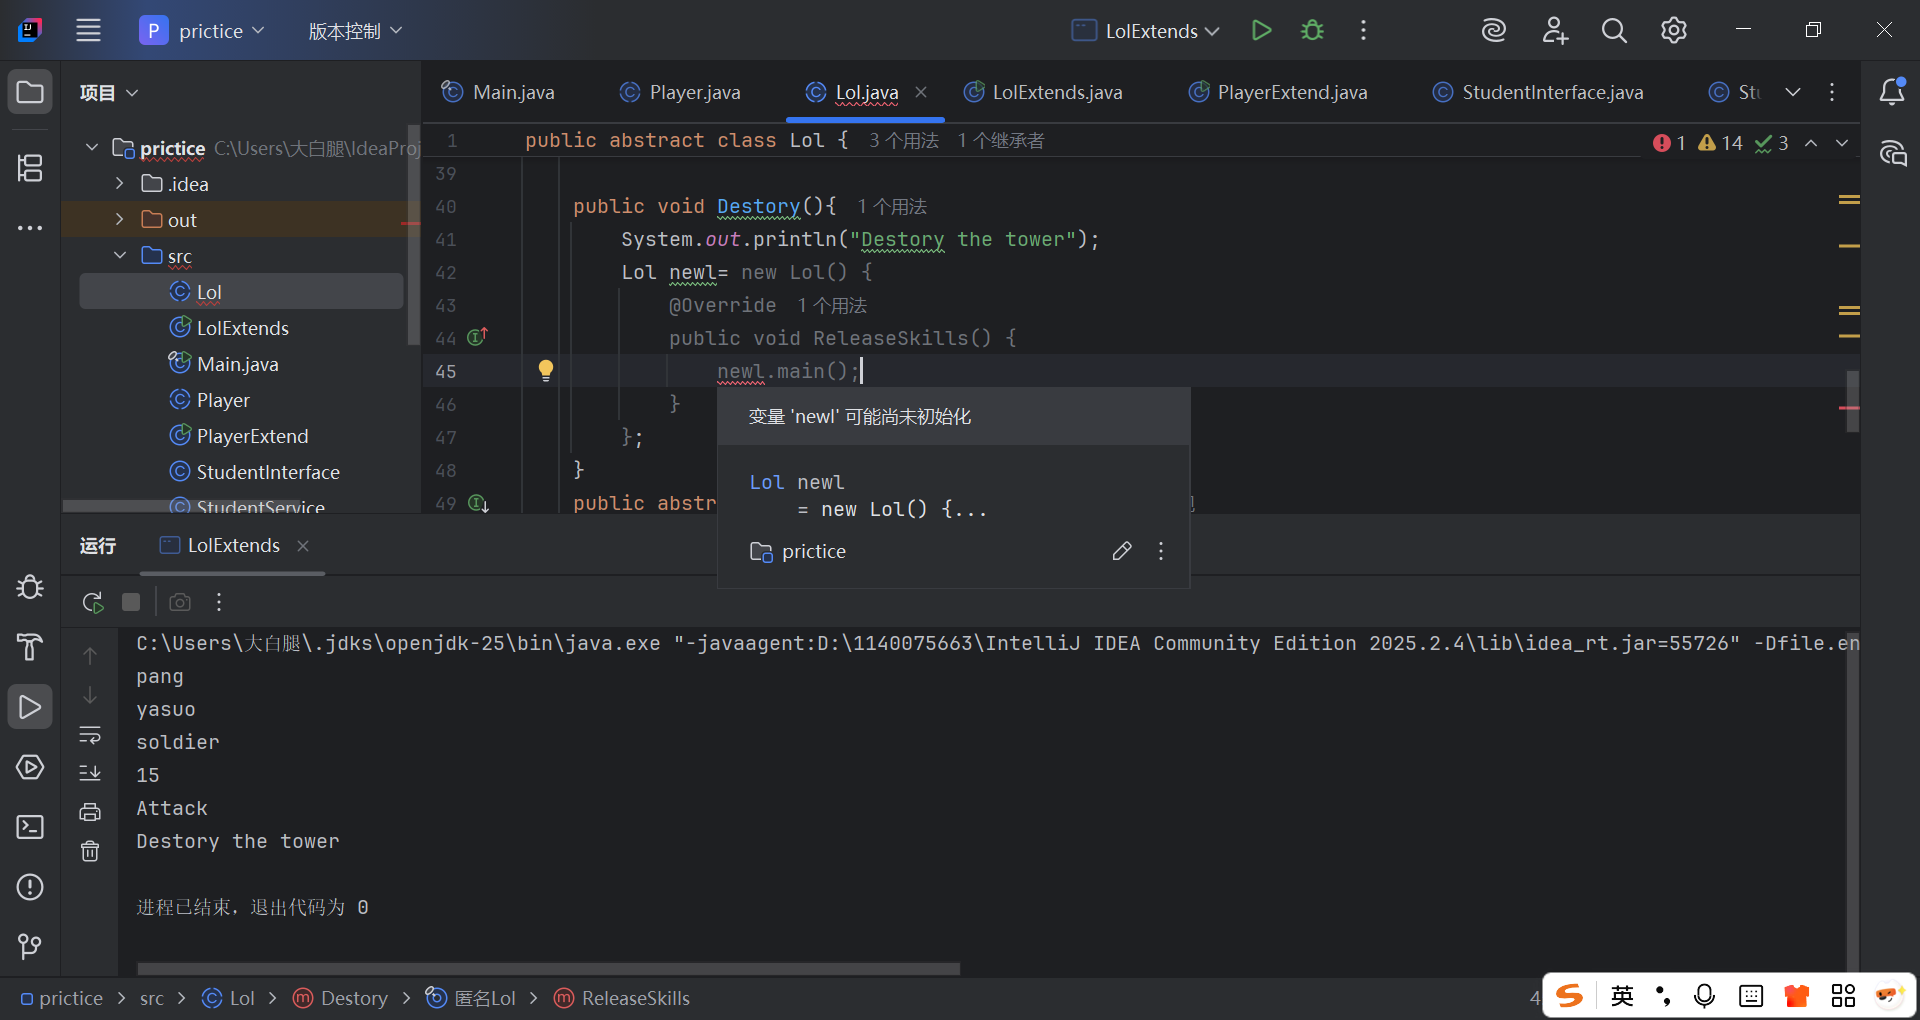This screenshot has height=1020, width=1920.
Task: Open the Debug tool window
Action: click(30, 587)
